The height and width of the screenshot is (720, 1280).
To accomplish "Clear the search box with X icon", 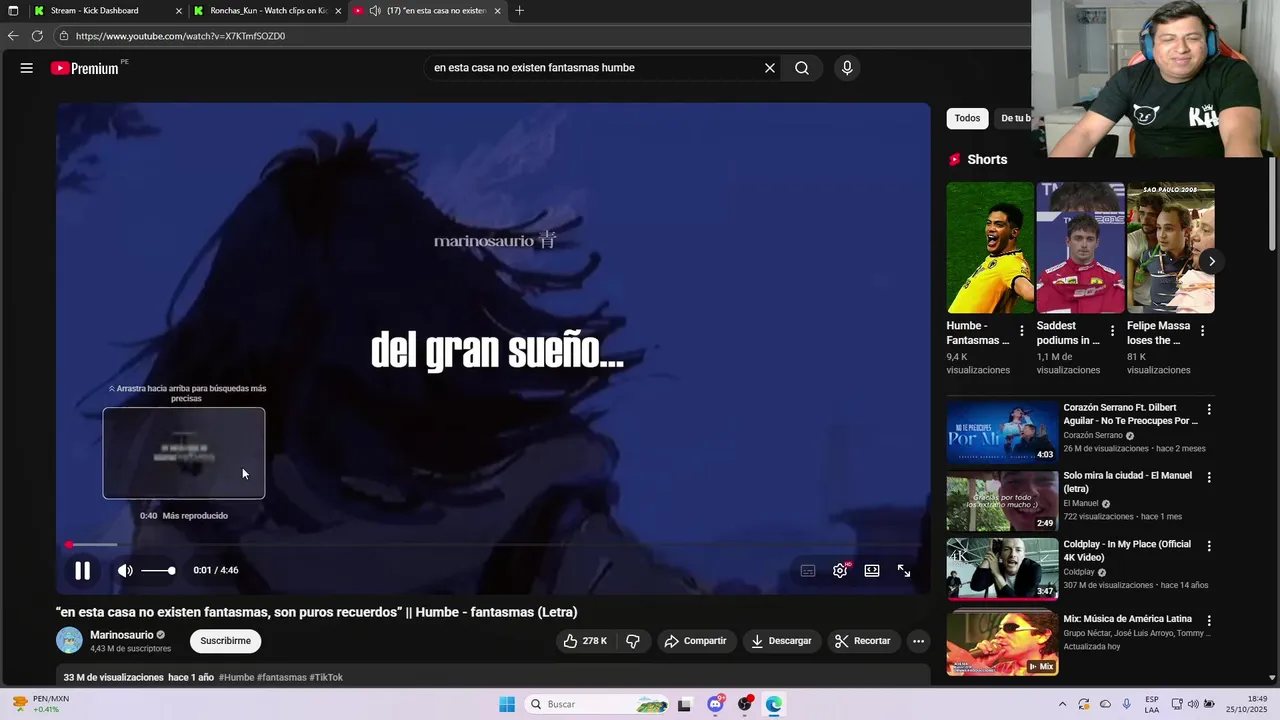I will tap(770, 68).
